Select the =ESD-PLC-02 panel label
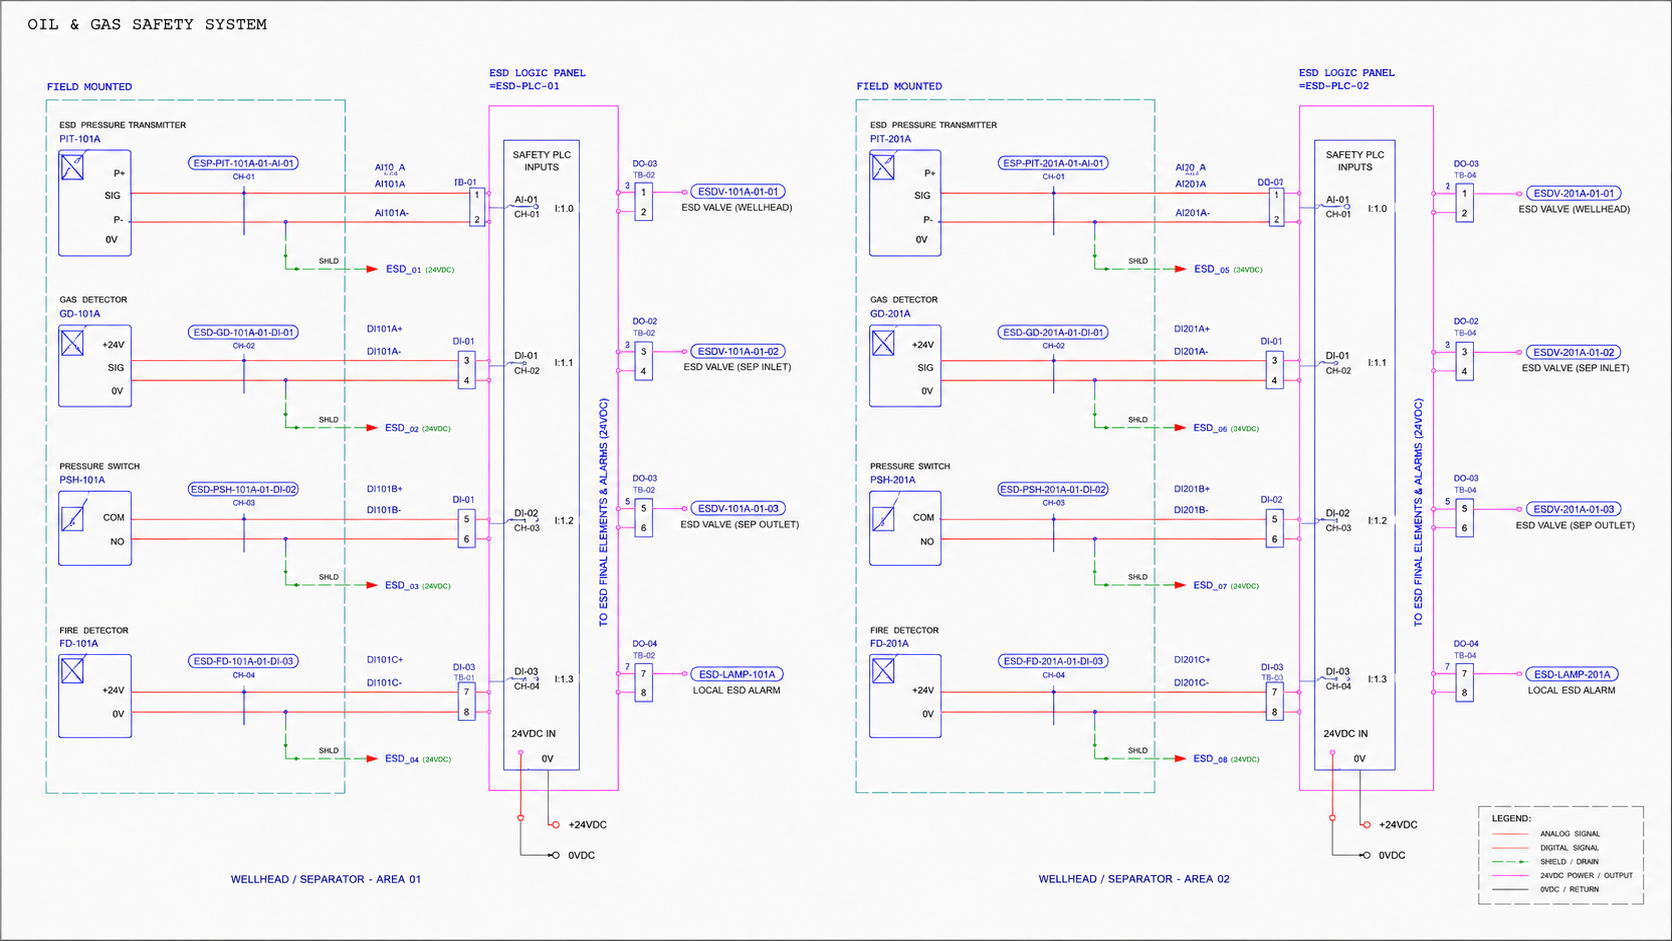 (1334, 86)
